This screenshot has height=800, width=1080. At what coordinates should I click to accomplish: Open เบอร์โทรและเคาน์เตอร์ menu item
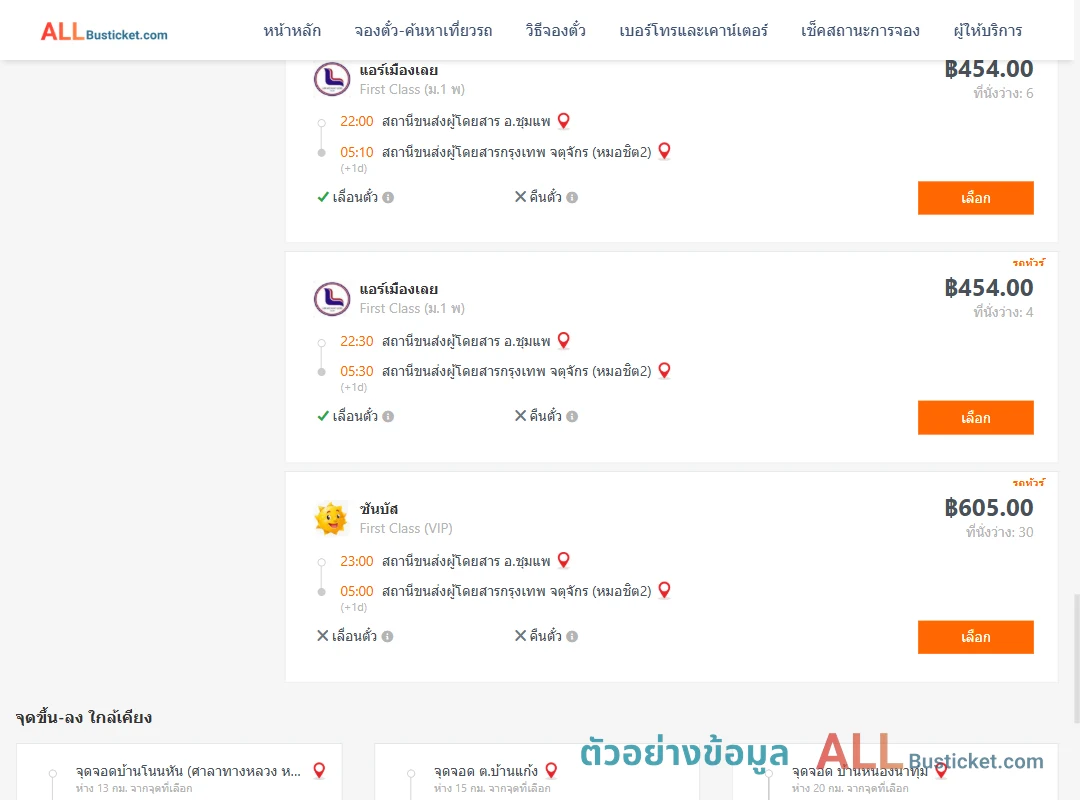693,30
